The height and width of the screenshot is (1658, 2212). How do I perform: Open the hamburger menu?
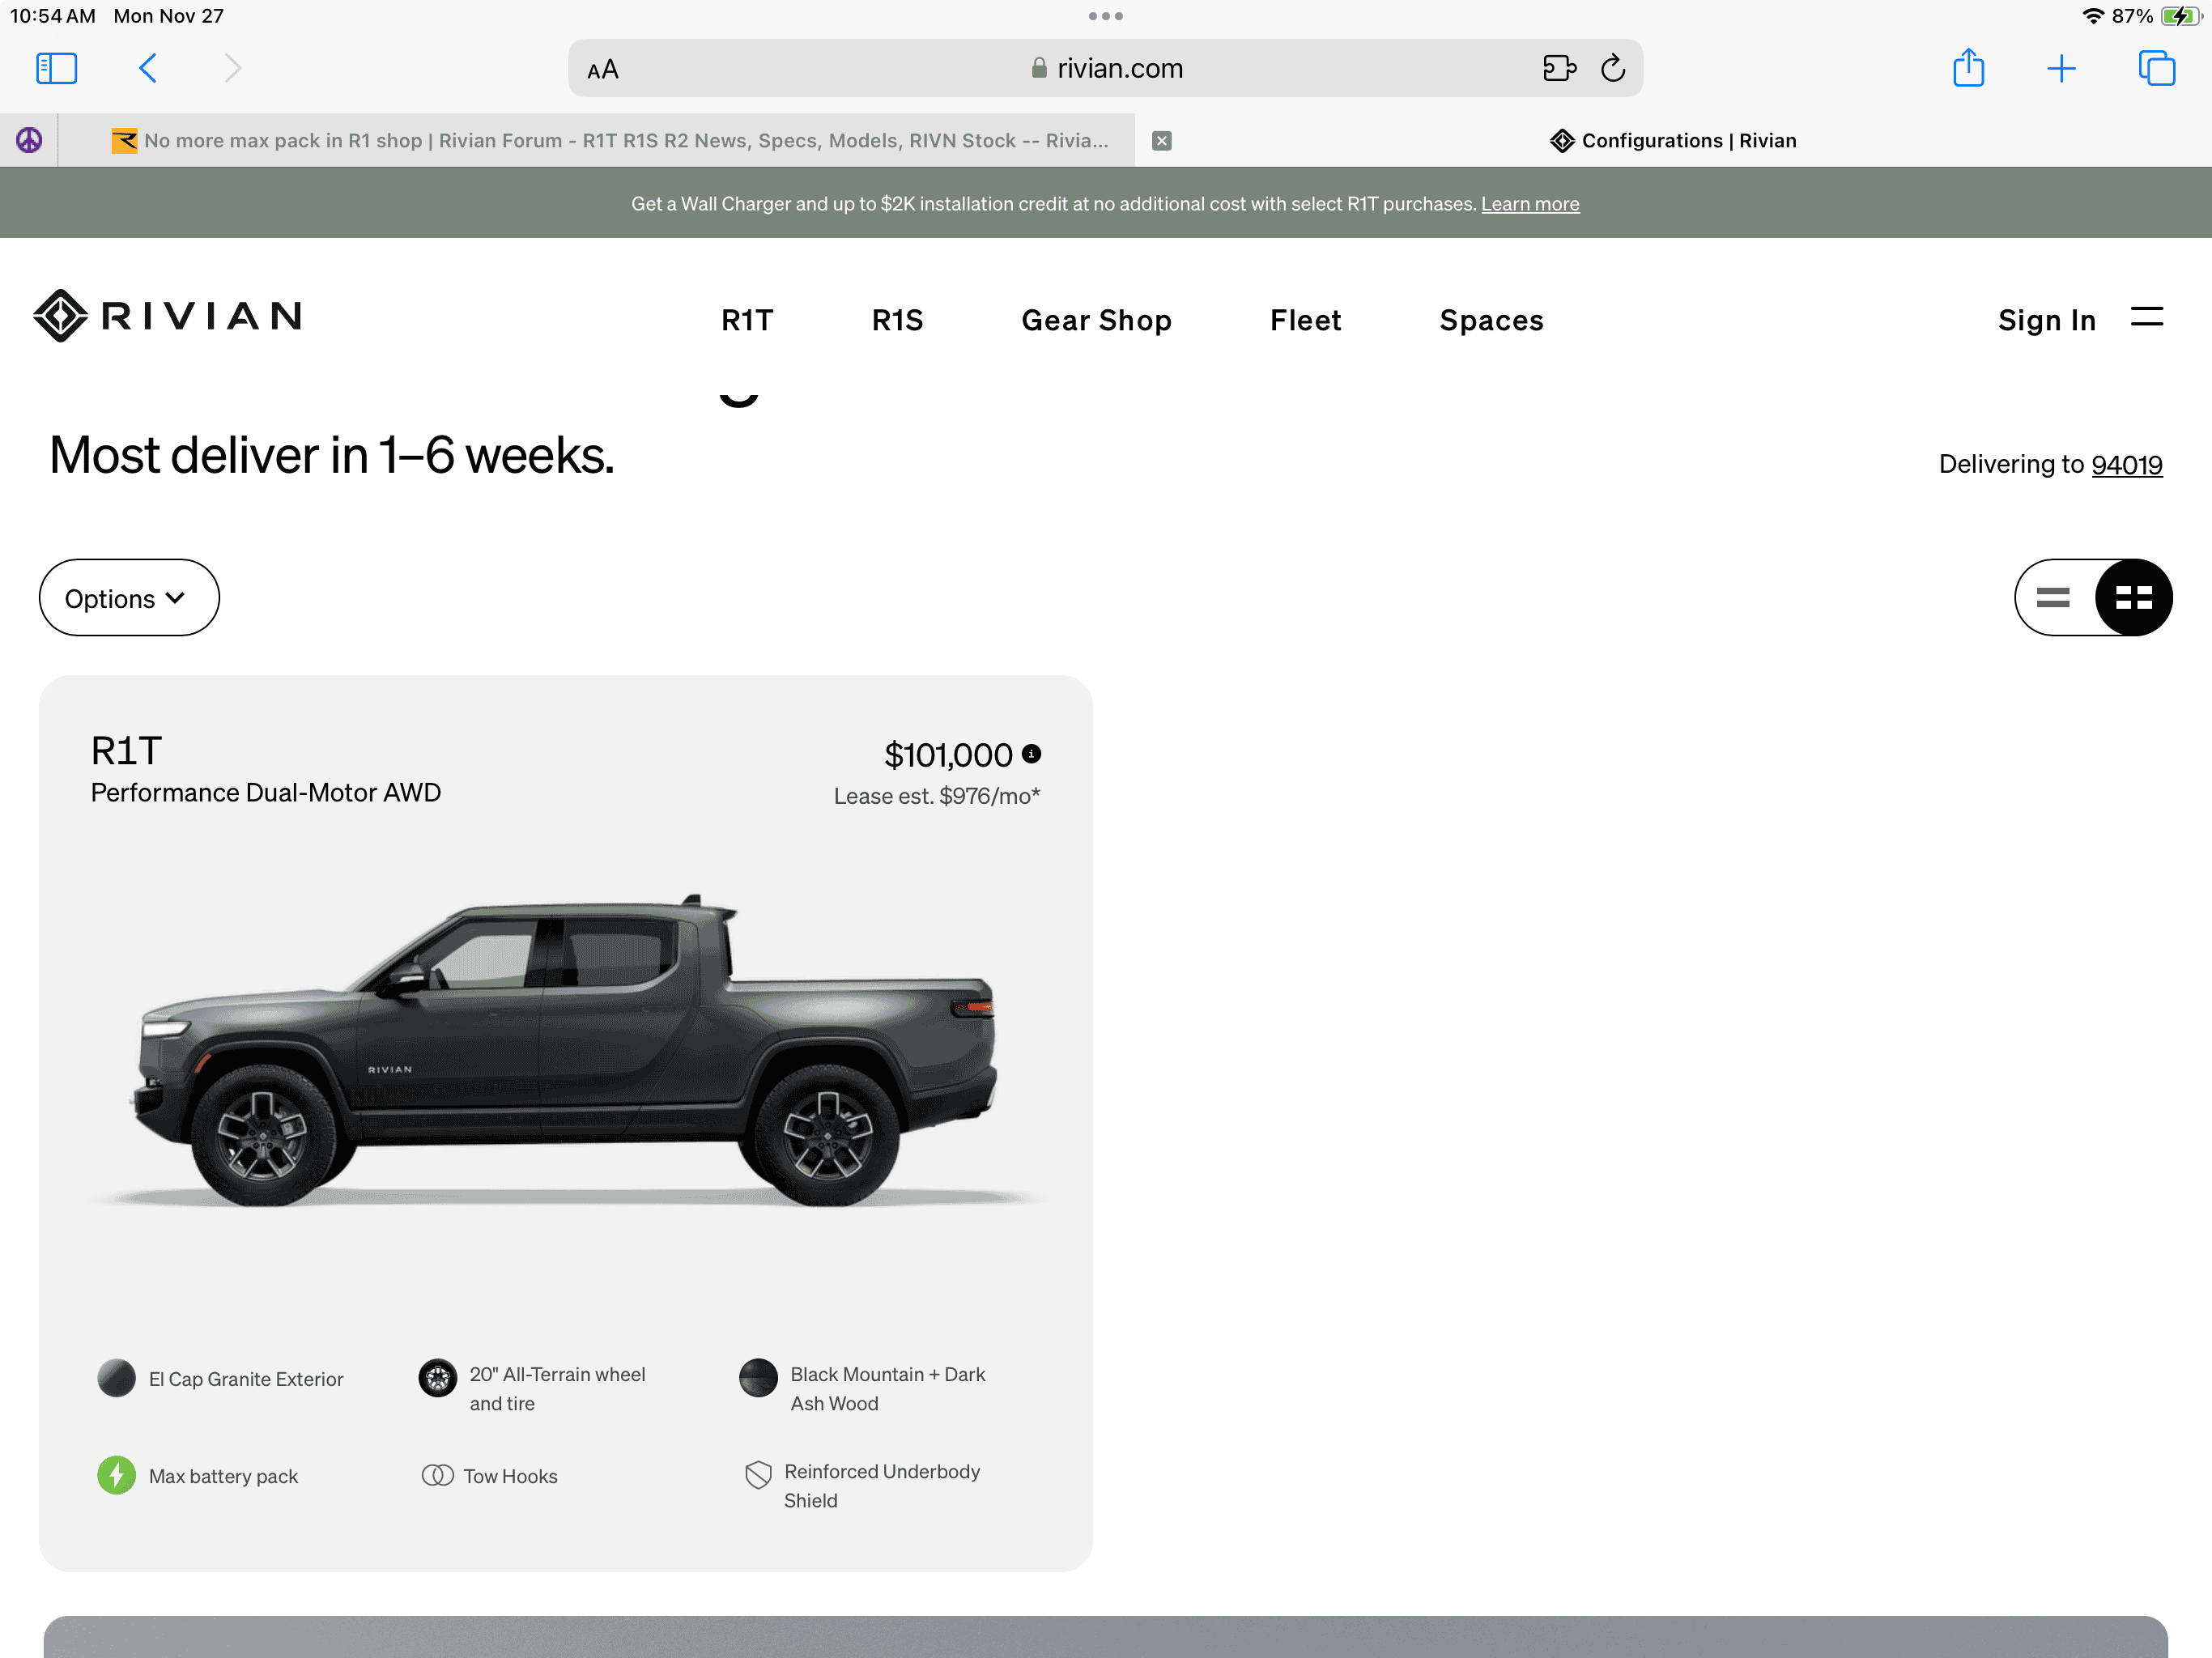coord(2146,317)
